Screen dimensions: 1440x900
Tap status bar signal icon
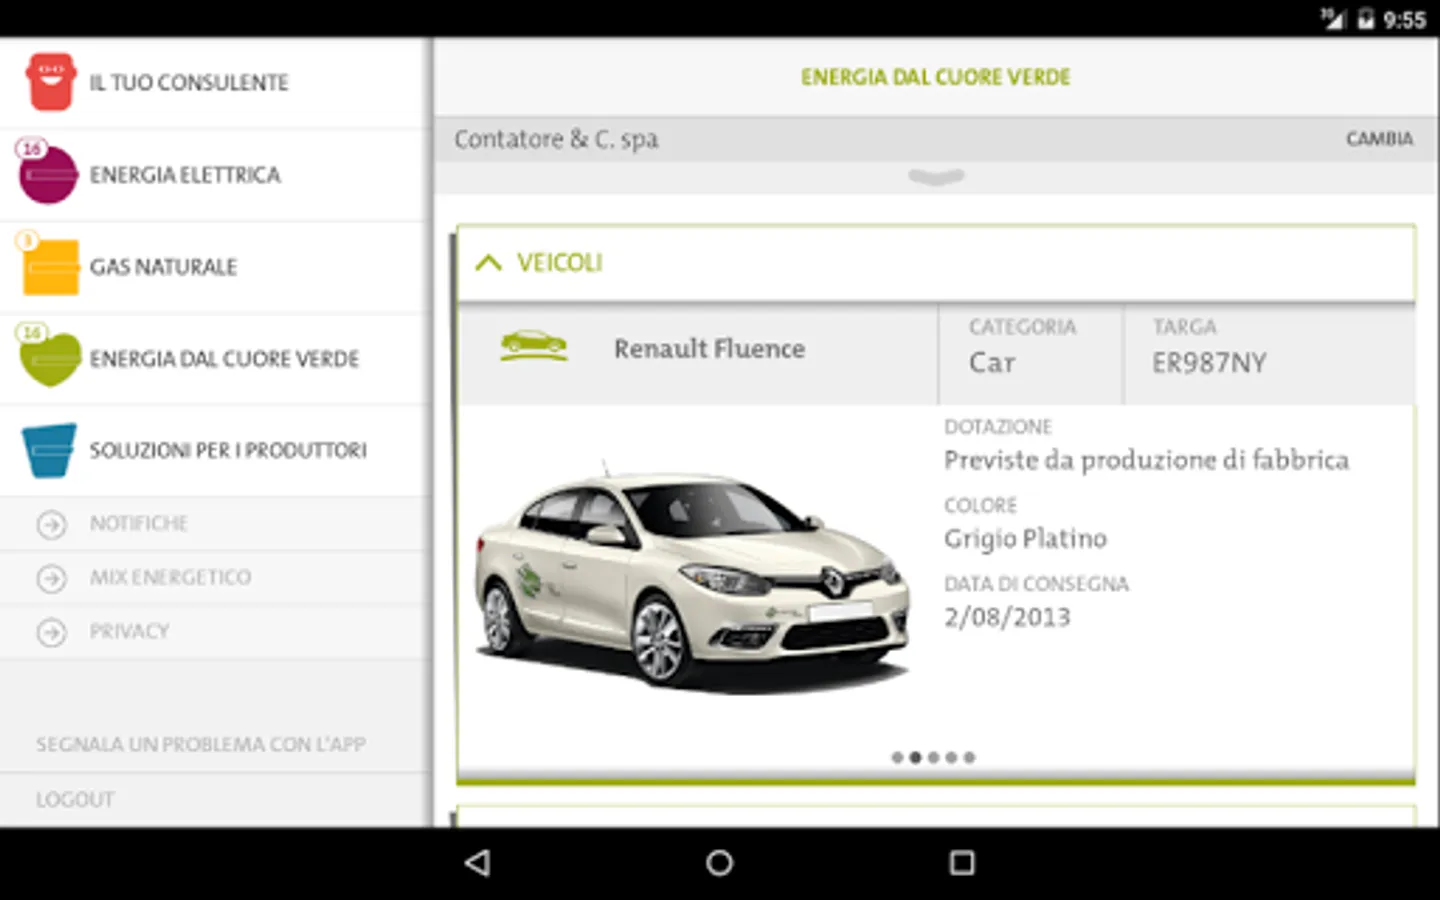[x=1333, y=19]
